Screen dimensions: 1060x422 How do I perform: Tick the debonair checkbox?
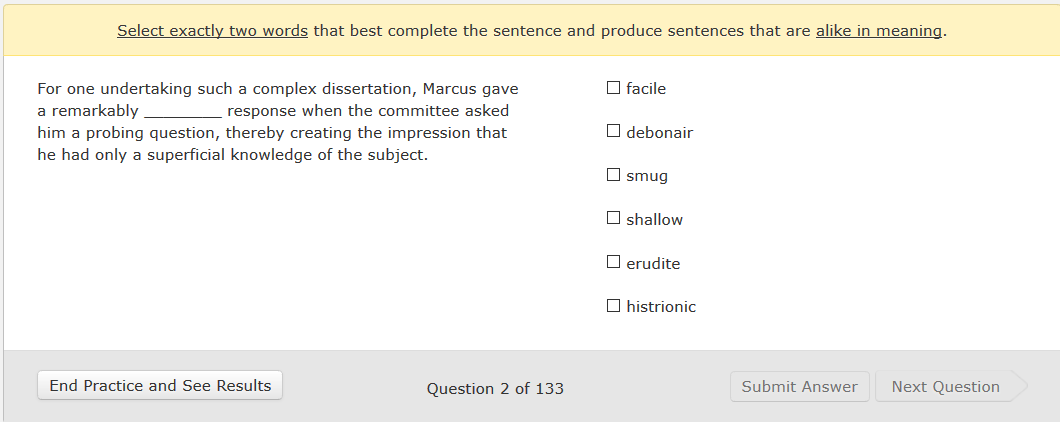pos(613,131)
